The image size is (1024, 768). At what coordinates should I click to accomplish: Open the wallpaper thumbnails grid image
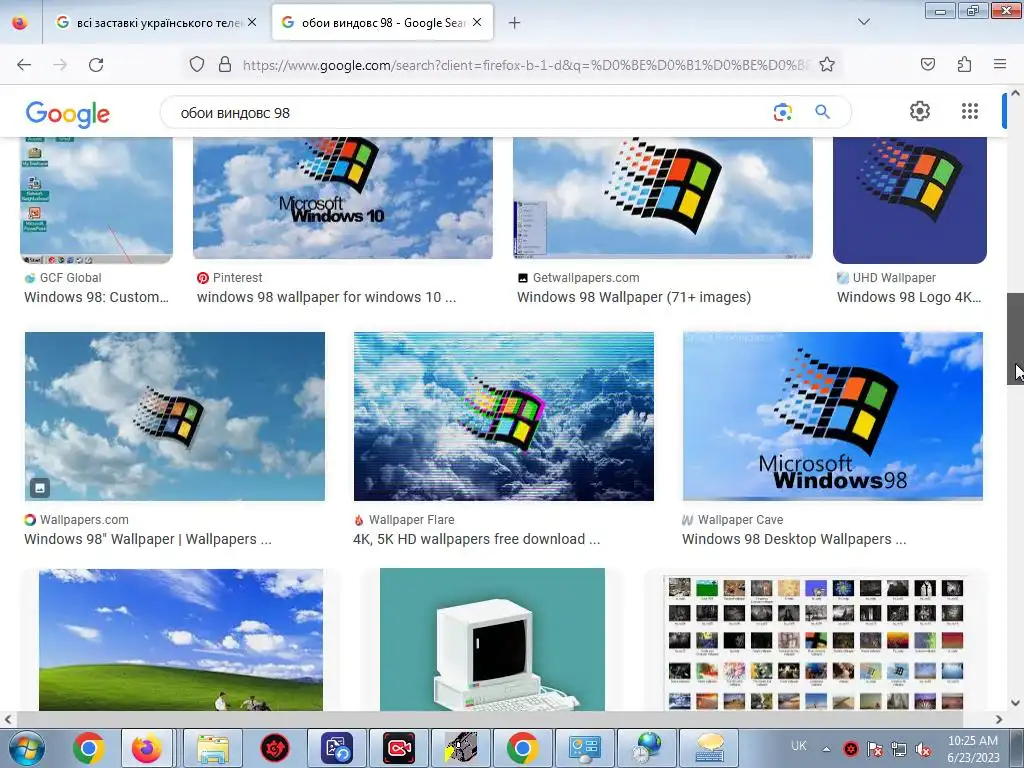coord(814,643)
